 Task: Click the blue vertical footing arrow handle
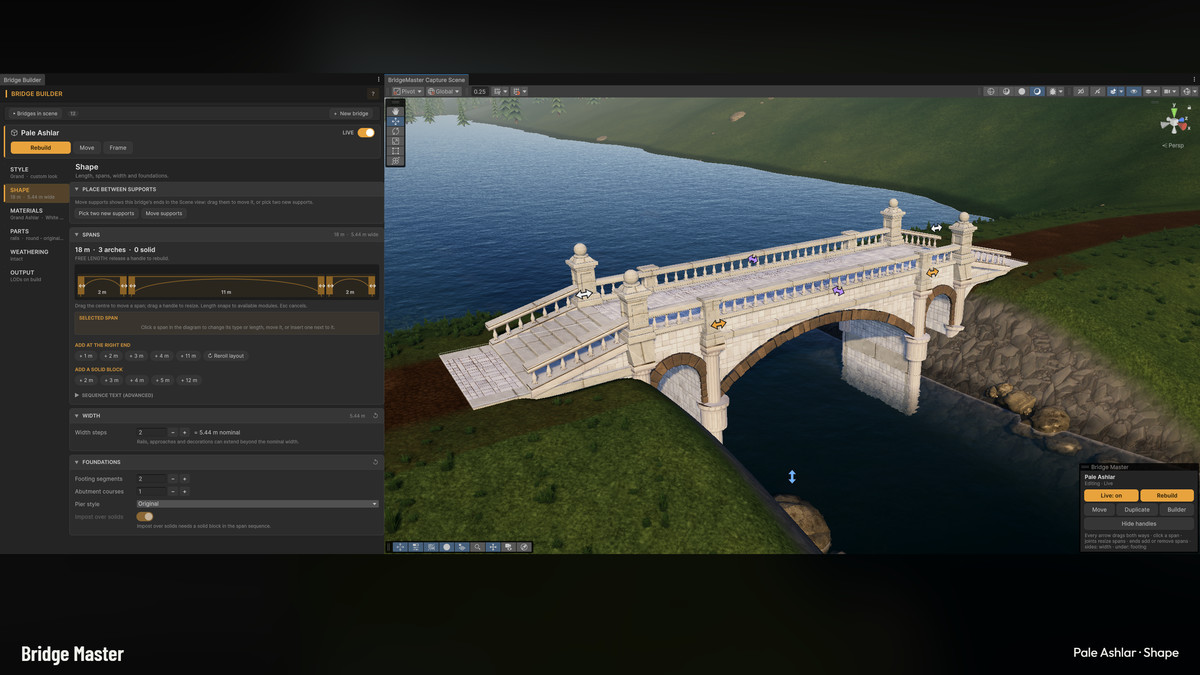click(x=792, y=477)
